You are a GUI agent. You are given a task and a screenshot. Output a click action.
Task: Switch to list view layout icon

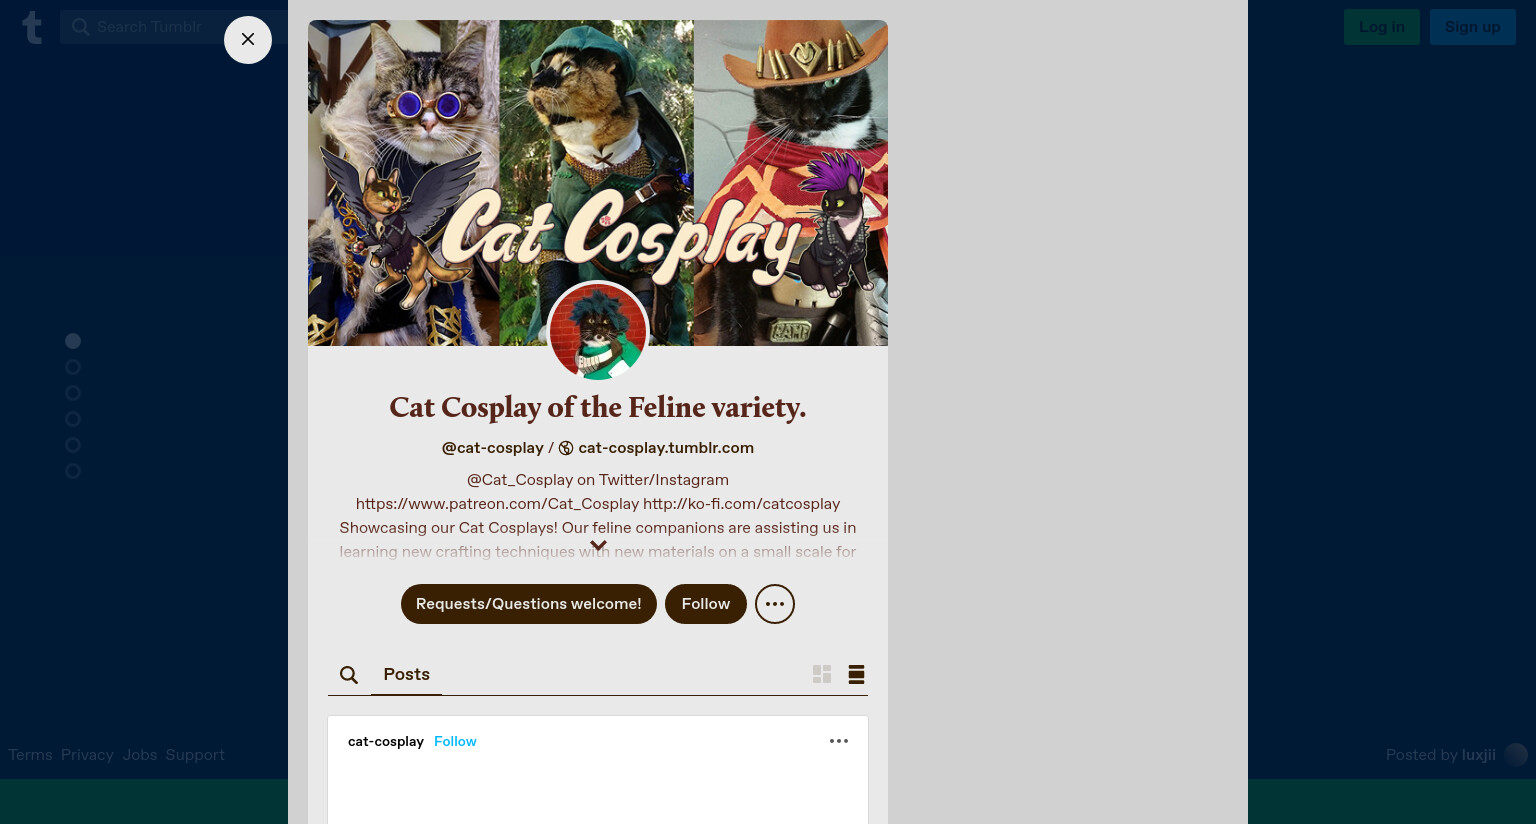click(x=856, y=674)
